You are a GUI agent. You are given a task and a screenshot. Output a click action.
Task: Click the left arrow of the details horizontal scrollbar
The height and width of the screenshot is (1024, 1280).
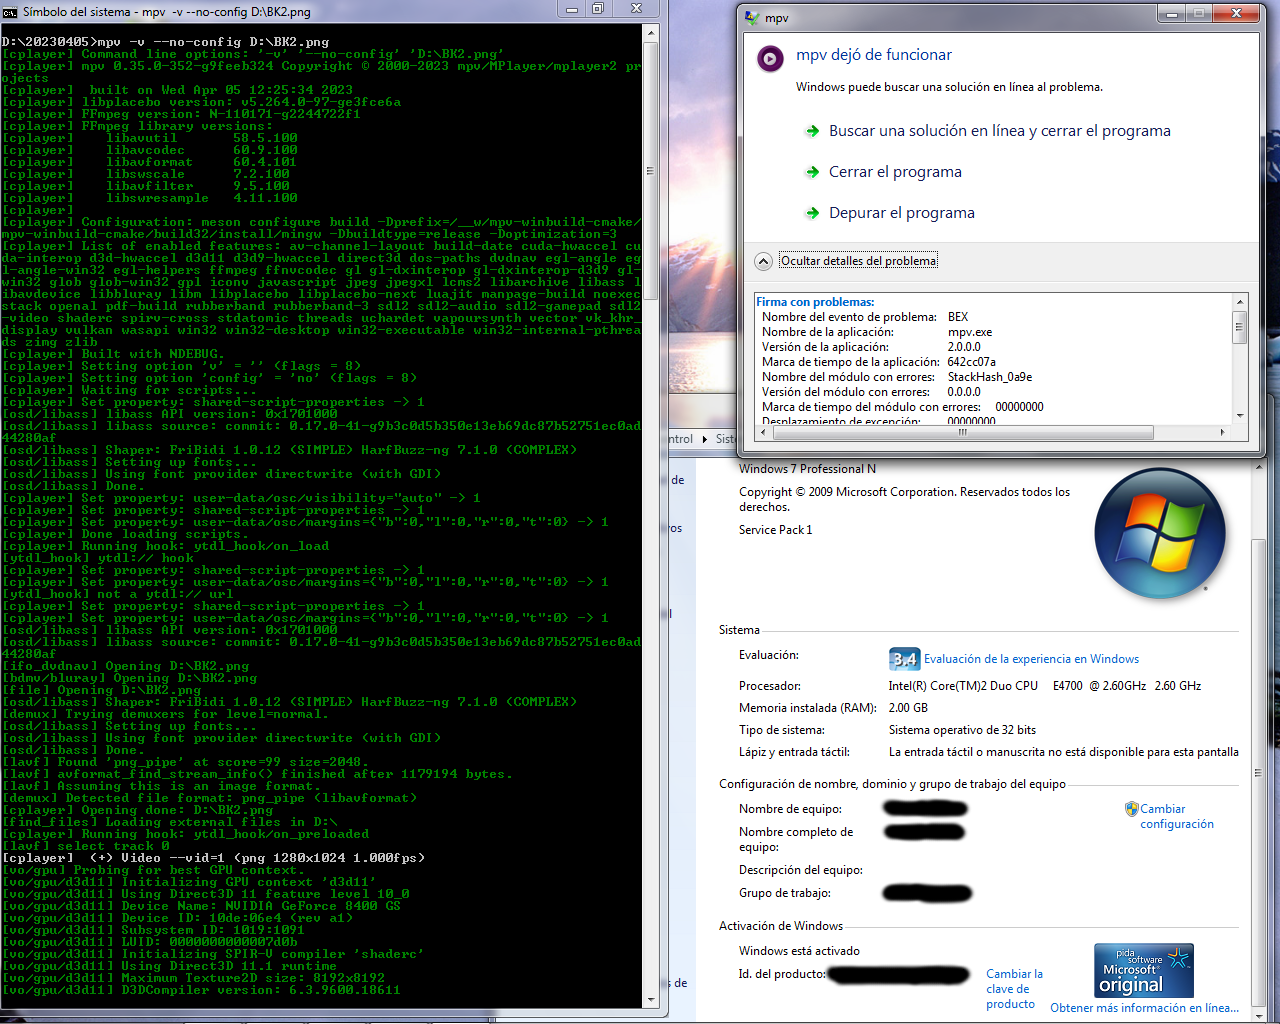point(763,433)
